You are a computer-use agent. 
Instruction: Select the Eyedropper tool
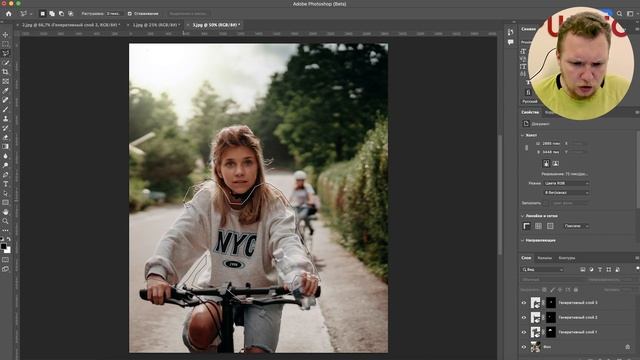[x=5, y=91]
